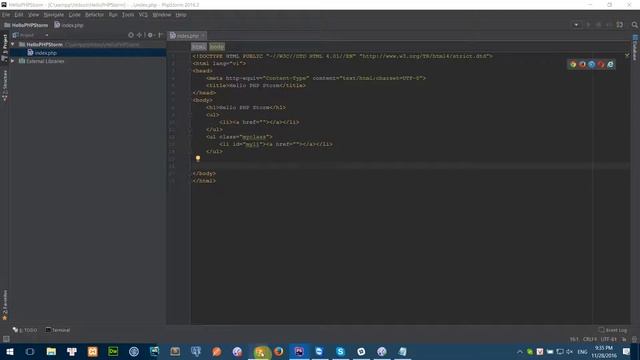Select External Libraries tree item

45,61
